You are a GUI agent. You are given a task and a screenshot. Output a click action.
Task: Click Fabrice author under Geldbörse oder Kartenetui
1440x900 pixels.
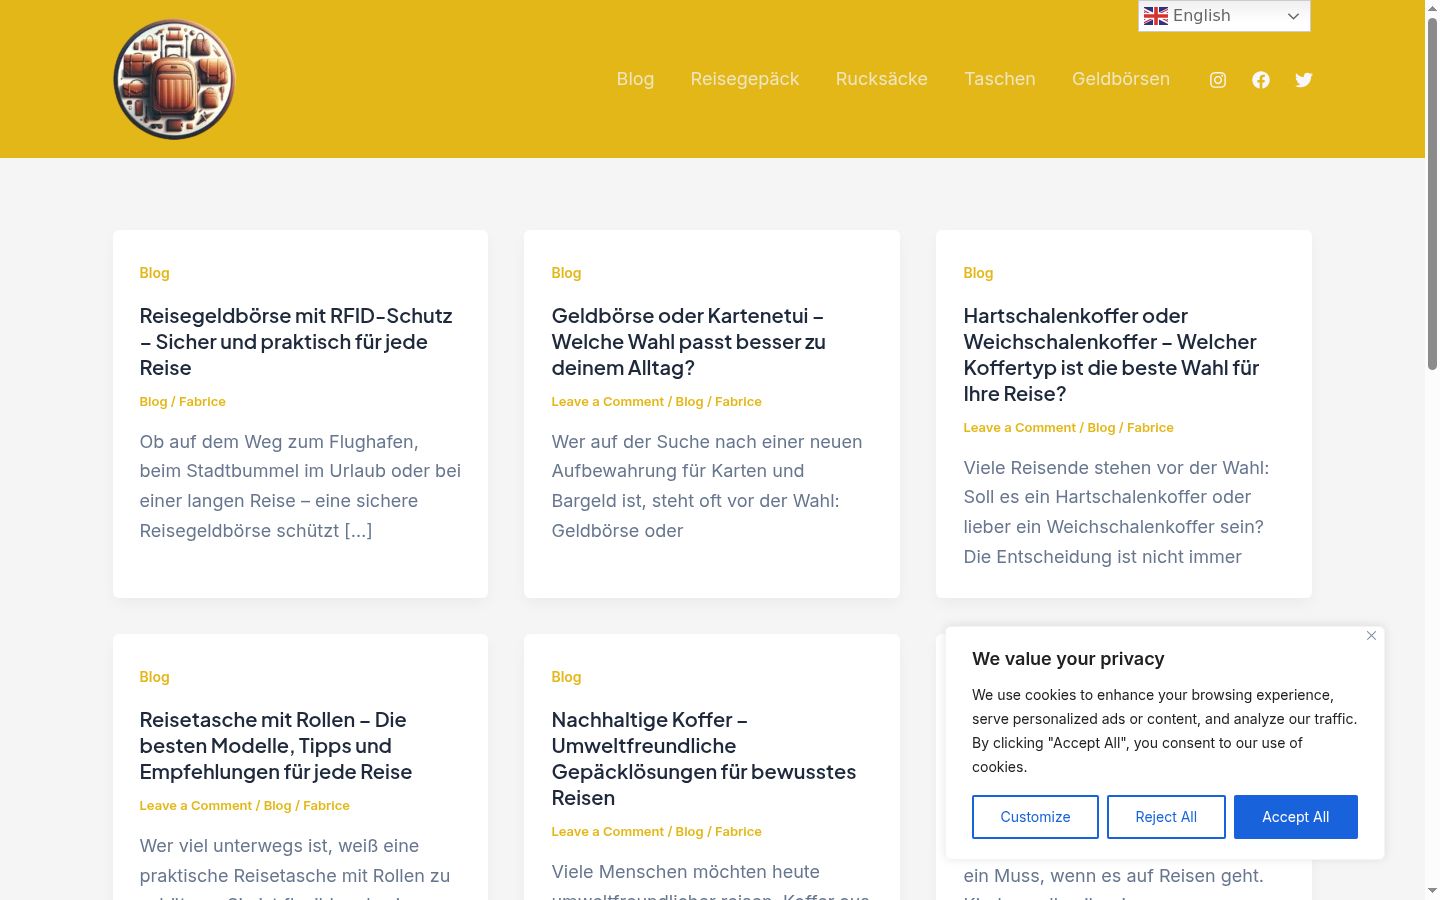click(x=738, y=402)
